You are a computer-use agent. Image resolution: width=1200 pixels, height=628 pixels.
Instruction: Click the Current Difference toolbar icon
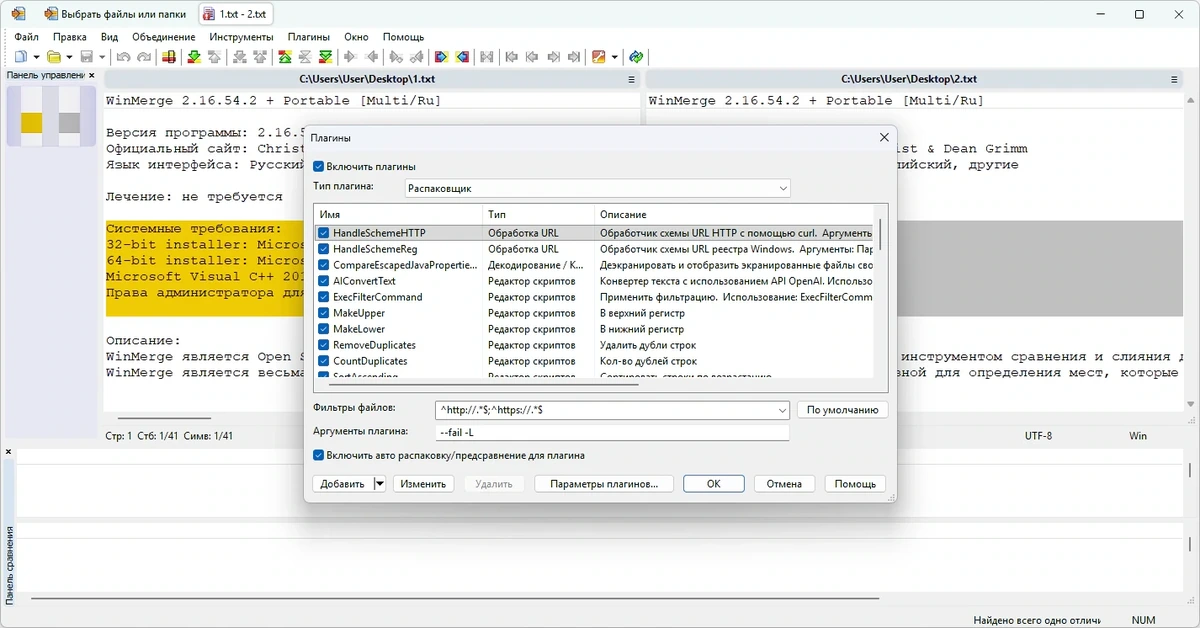pyautogui.click(x=305, y=57)
